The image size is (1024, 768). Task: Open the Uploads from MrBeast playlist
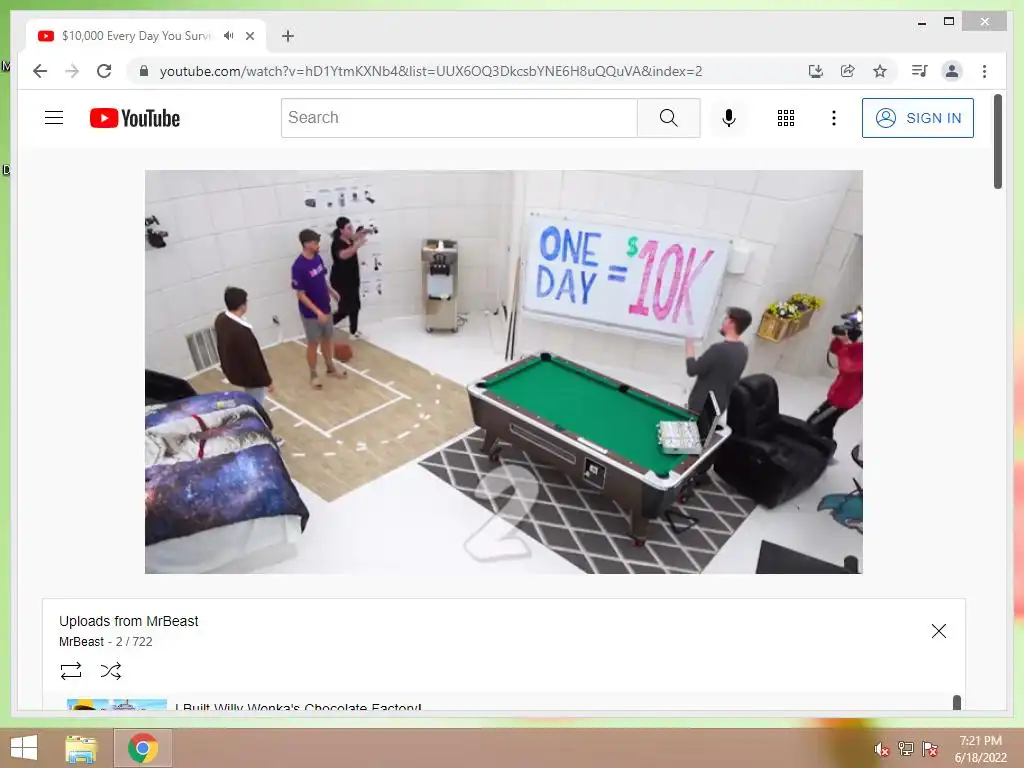129,621
